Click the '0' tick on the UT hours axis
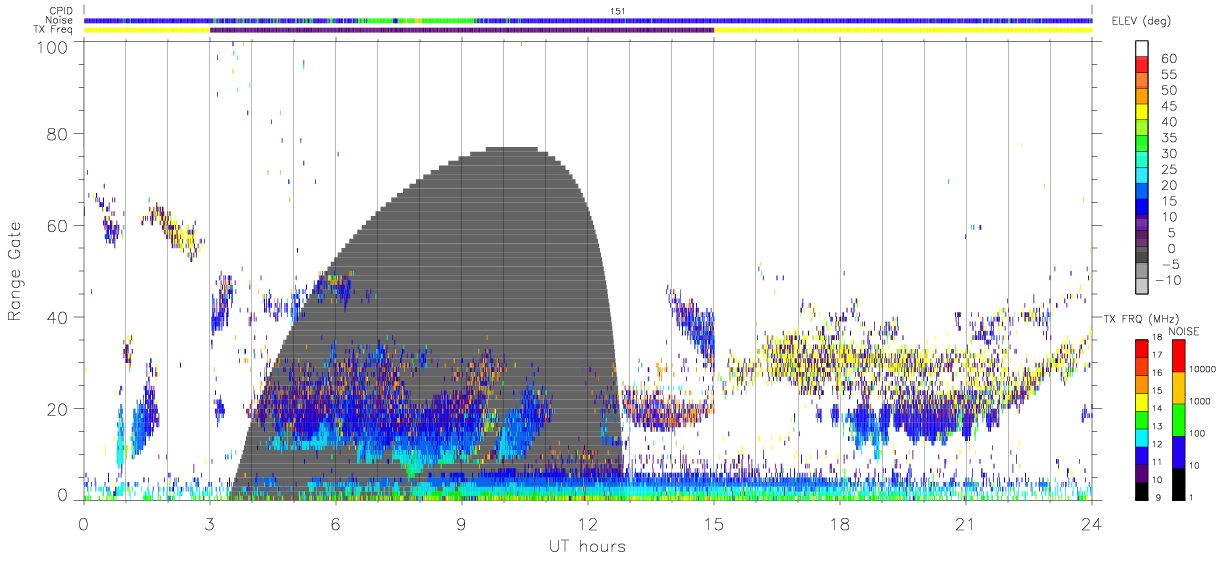This screenshot has height=567, width=1228. [x=84, y=522]
